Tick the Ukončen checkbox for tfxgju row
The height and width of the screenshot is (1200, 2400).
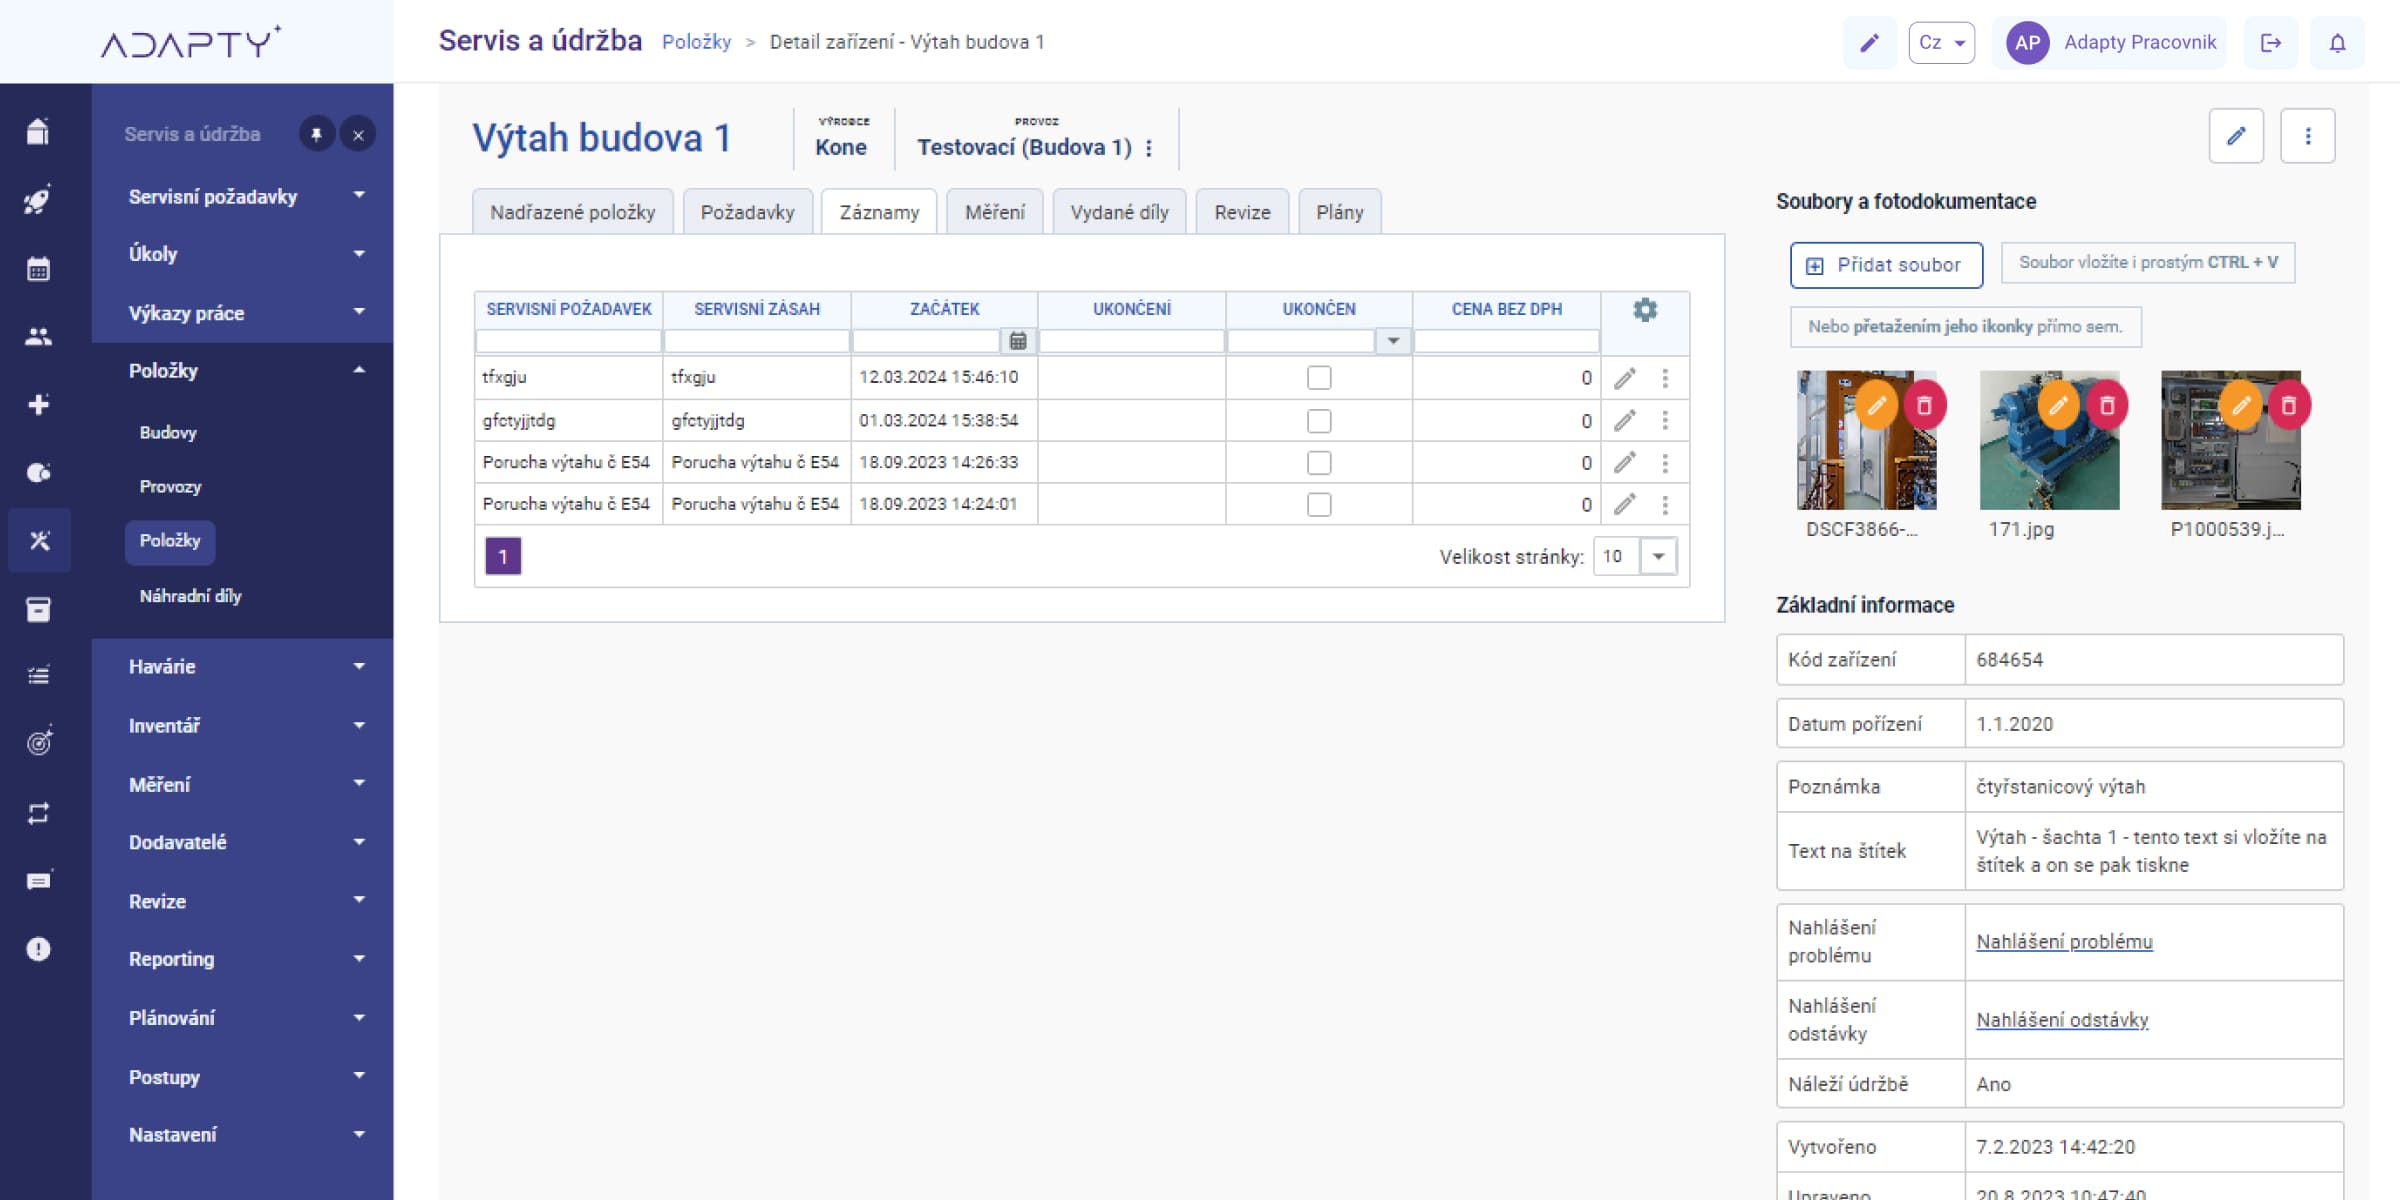(1319, 378)
